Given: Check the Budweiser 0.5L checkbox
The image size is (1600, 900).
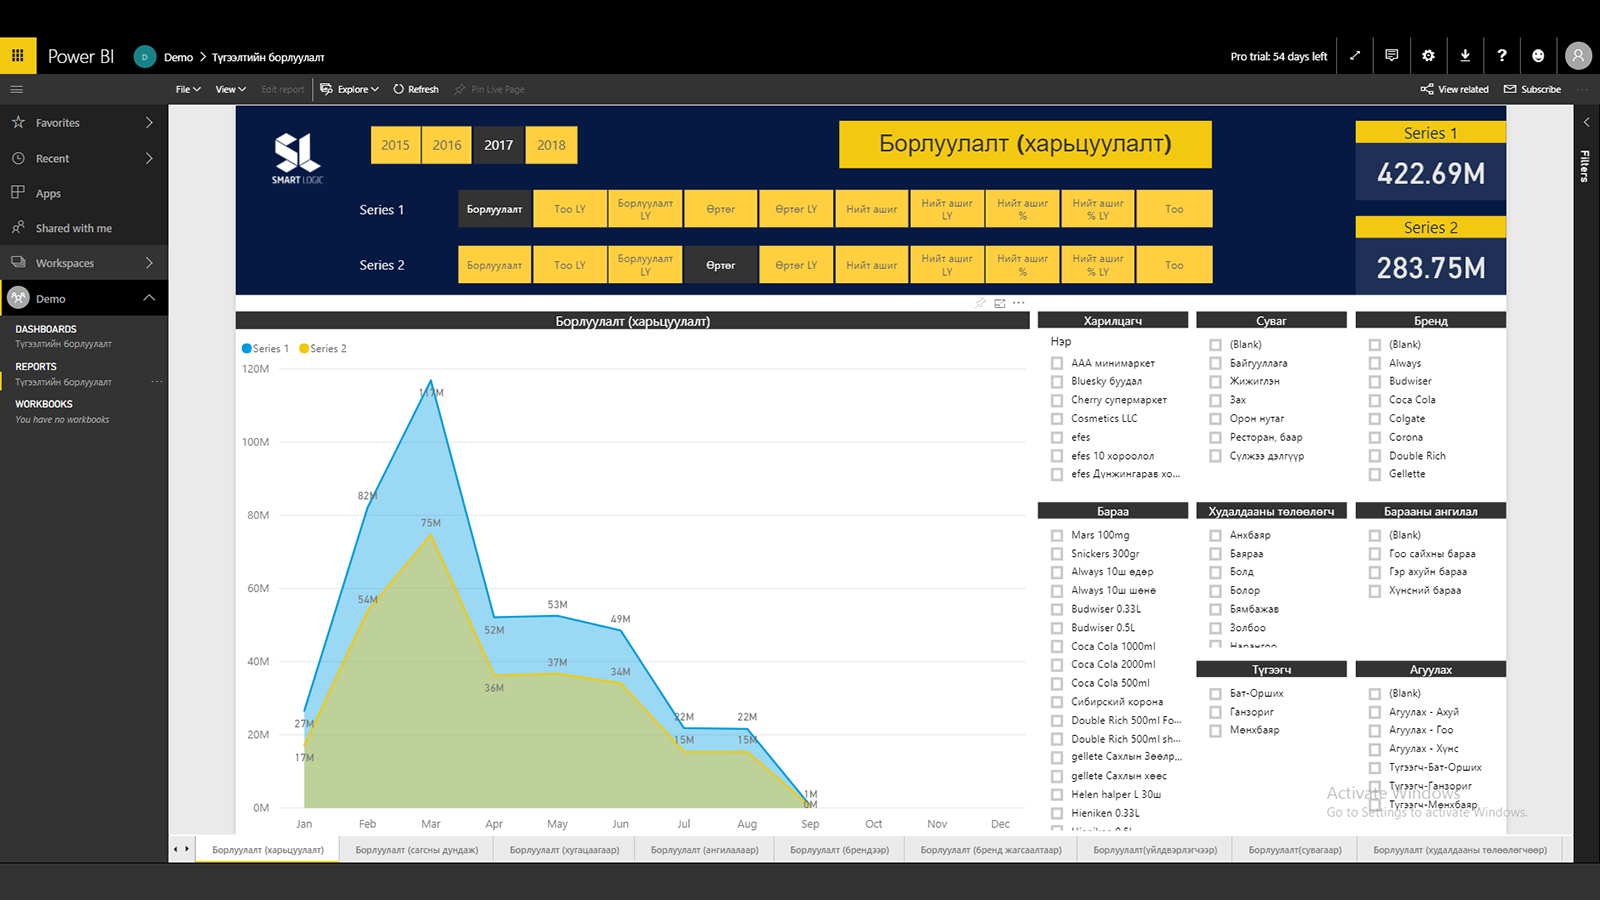Looking at the screenshot, I should [x=1057, y=627].
